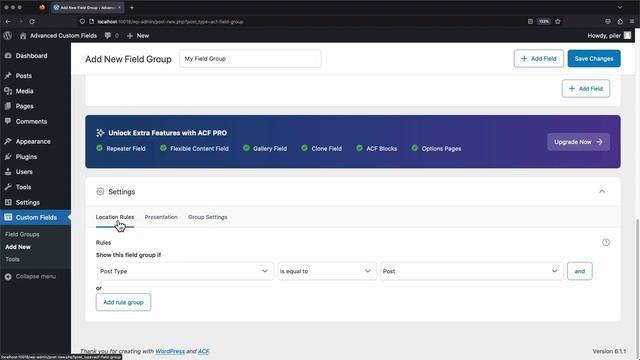Open WordPress footer link

(x=170, y=351)
